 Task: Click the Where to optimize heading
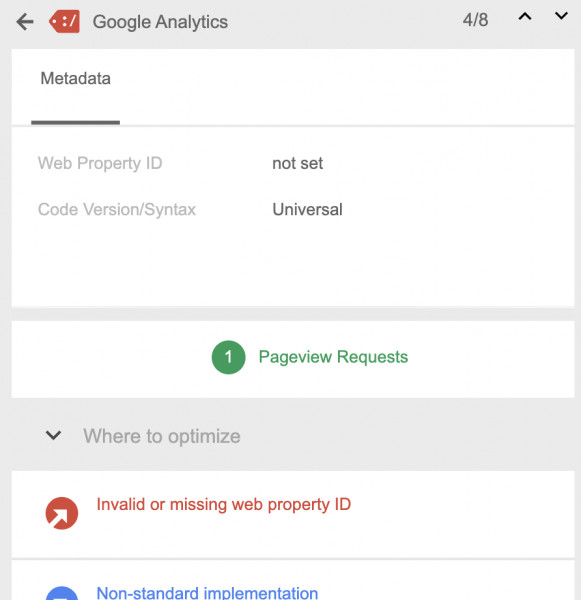point(162,436)
